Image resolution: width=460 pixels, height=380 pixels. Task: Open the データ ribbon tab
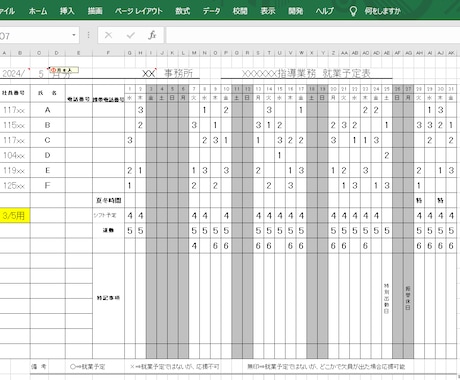211,11
